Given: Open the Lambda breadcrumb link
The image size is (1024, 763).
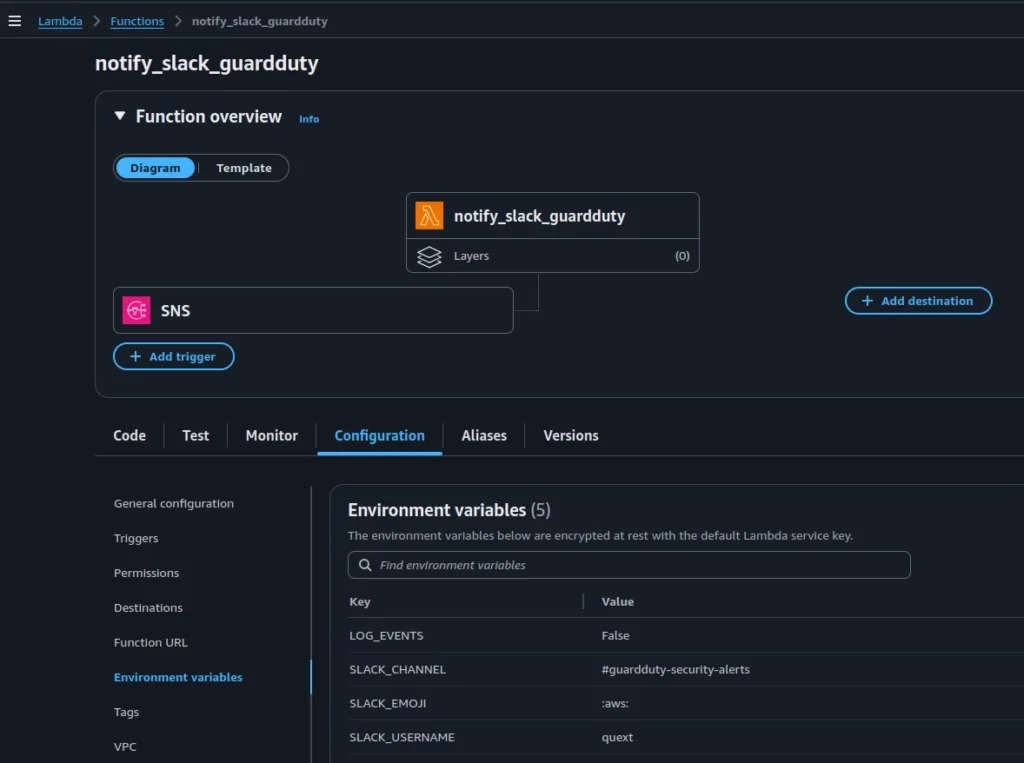Looking at the screenshot, I should point(60,21).
